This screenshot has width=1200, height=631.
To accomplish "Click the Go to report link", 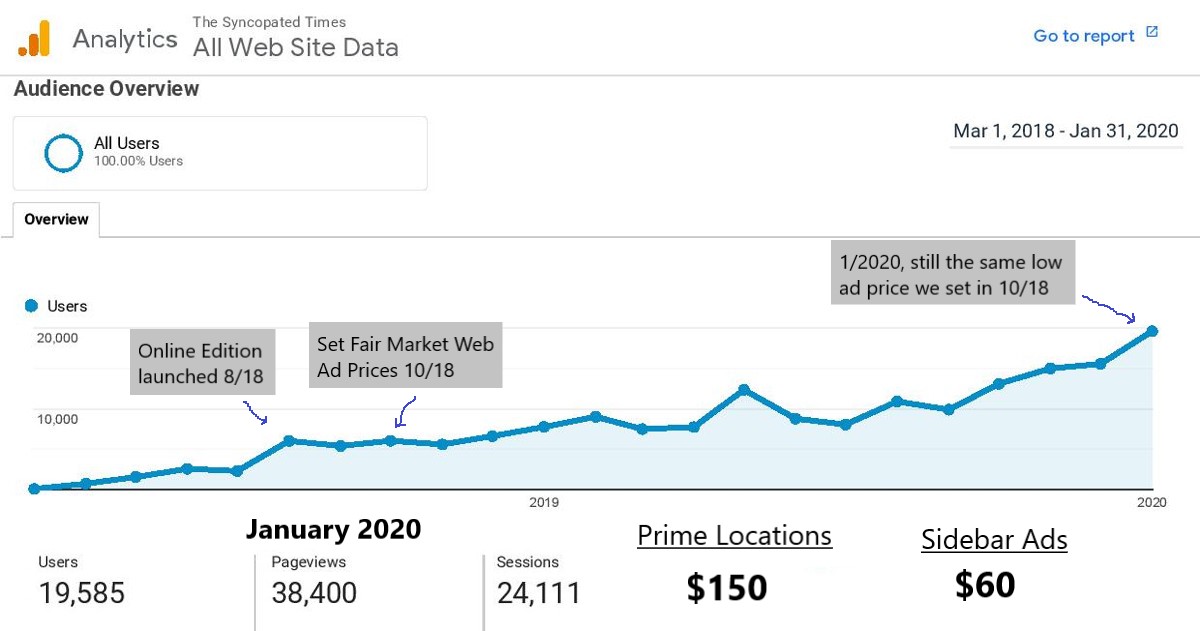I will [1084, 36].
